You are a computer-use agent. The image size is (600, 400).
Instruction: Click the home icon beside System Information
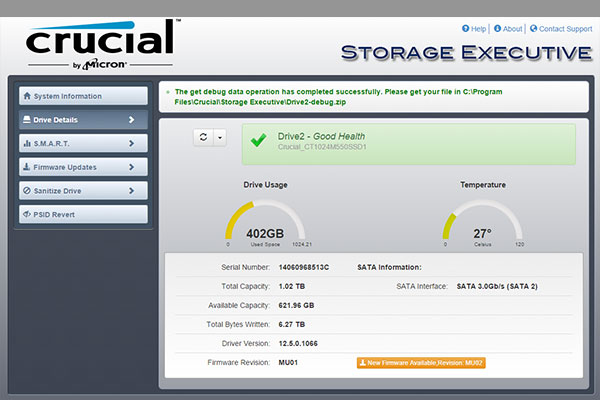click(27, 96)
